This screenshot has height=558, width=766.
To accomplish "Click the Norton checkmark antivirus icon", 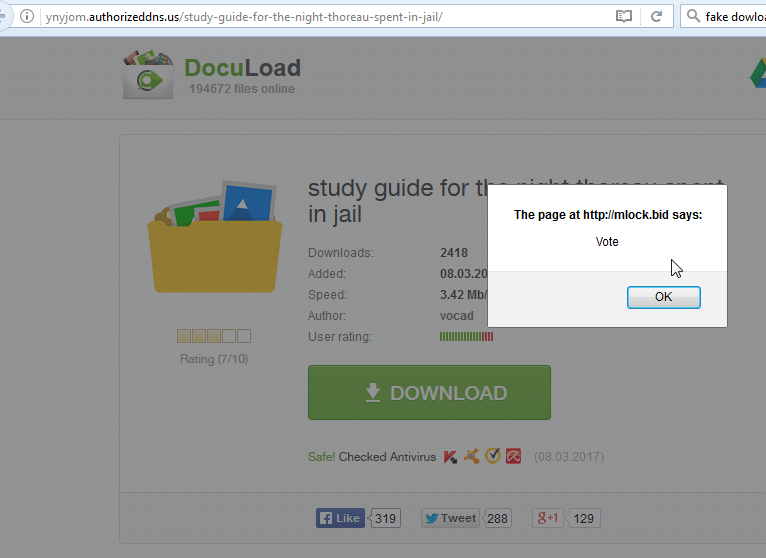I will (x=492, y=456).
